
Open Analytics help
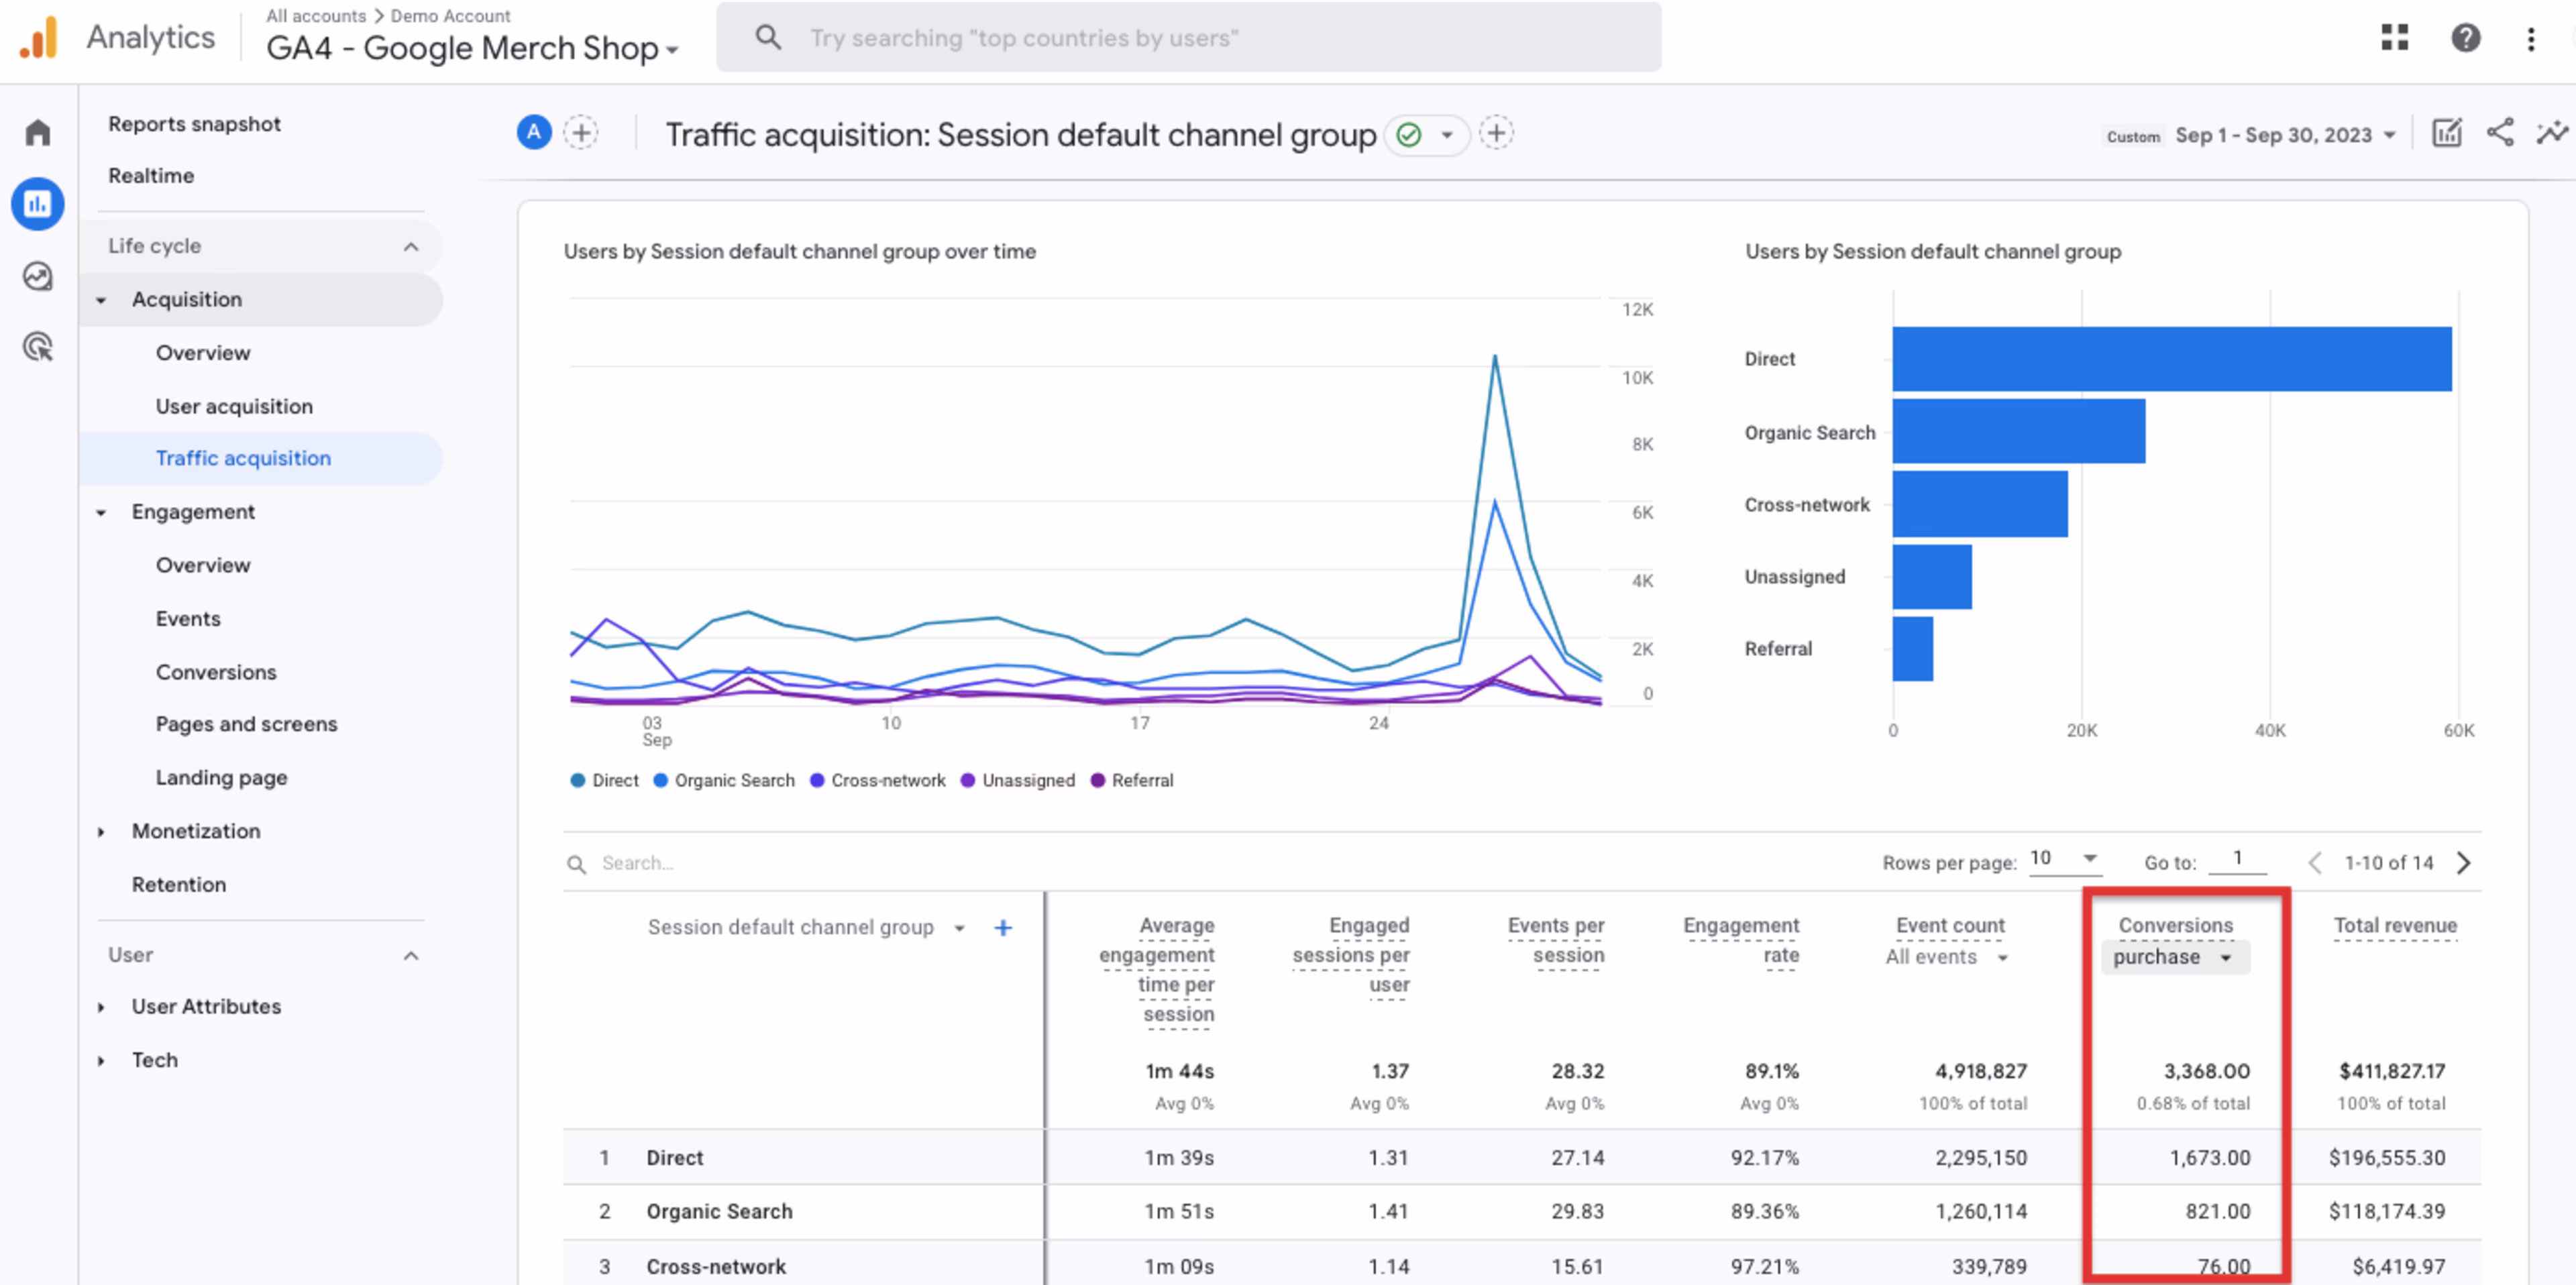point(2466,37)
